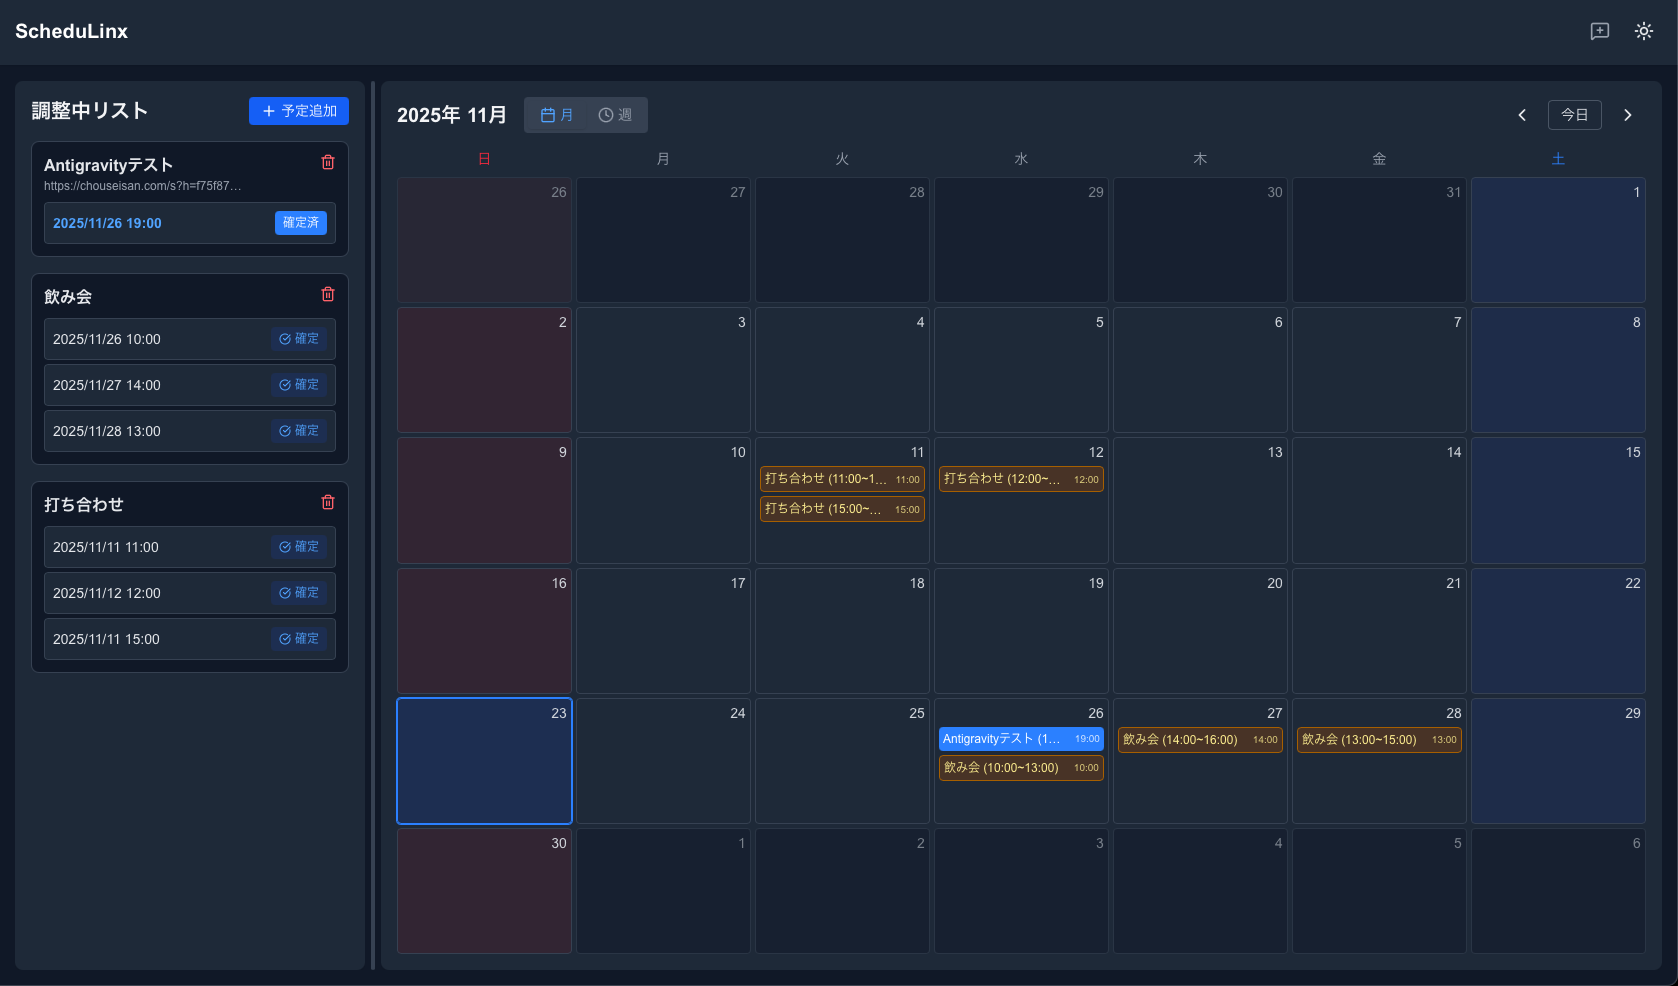The image size is (1678, 986).
Task: Open 飲み会 13:00 event on November 28
Action: (x=1379, y=740)
